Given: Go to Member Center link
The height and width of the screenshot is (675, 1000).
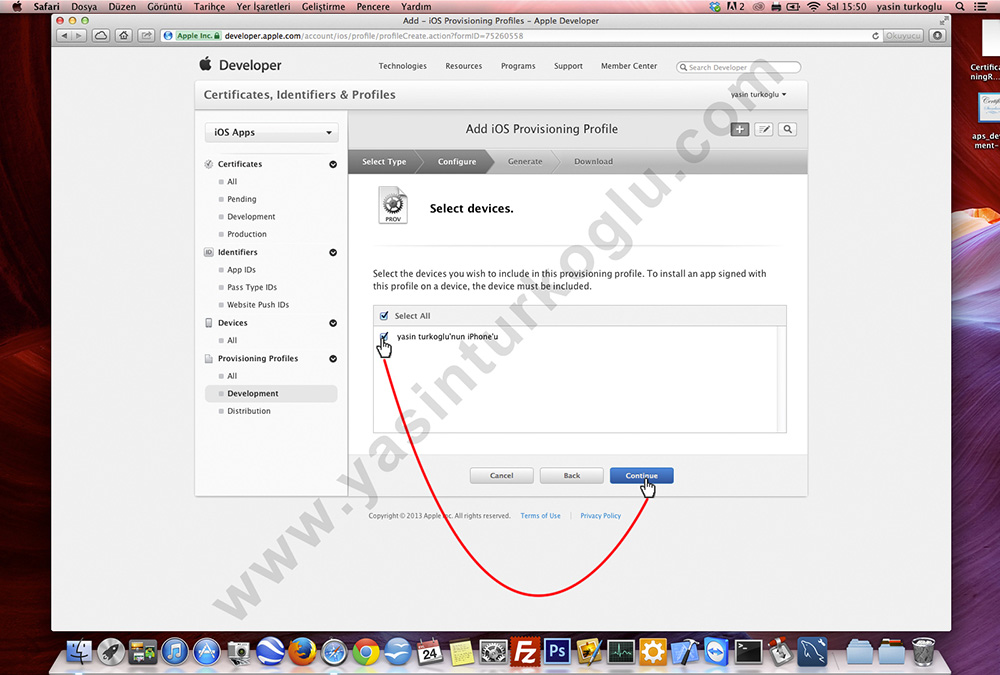Looking at the screenshot, I should click(x=629, y=66).
